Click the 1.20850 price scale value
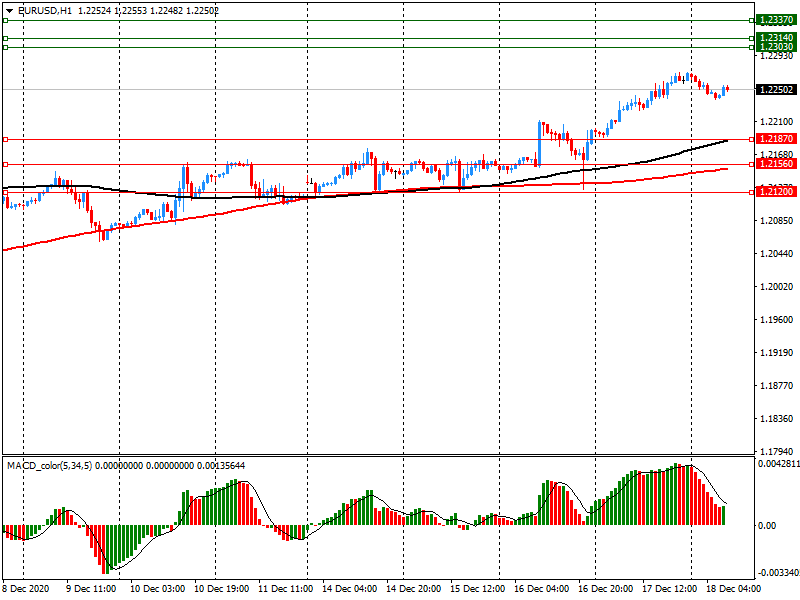The image size is (800, 600). [777, 221]
